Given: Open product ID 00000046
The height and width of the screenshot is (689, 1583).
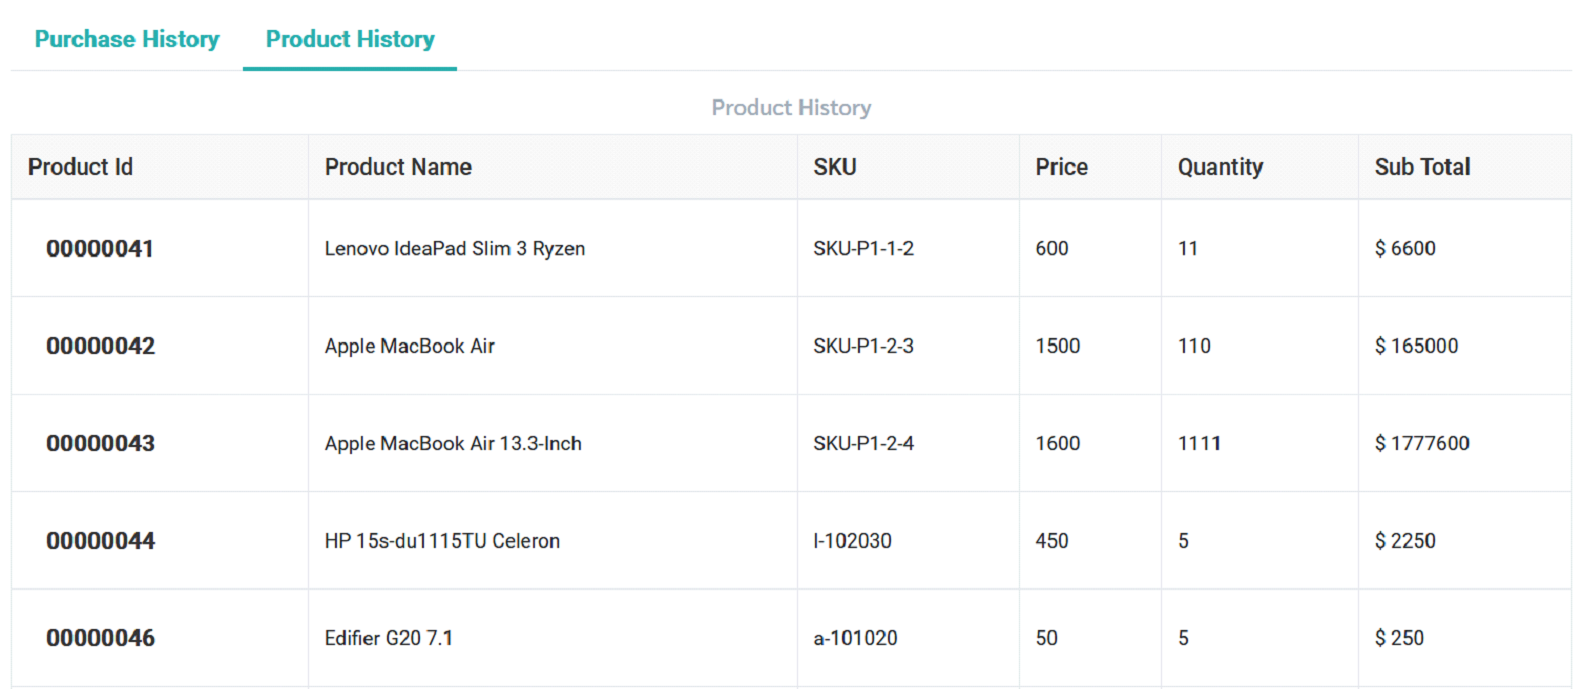Looking at the screenshot, I should click(100, 638).
